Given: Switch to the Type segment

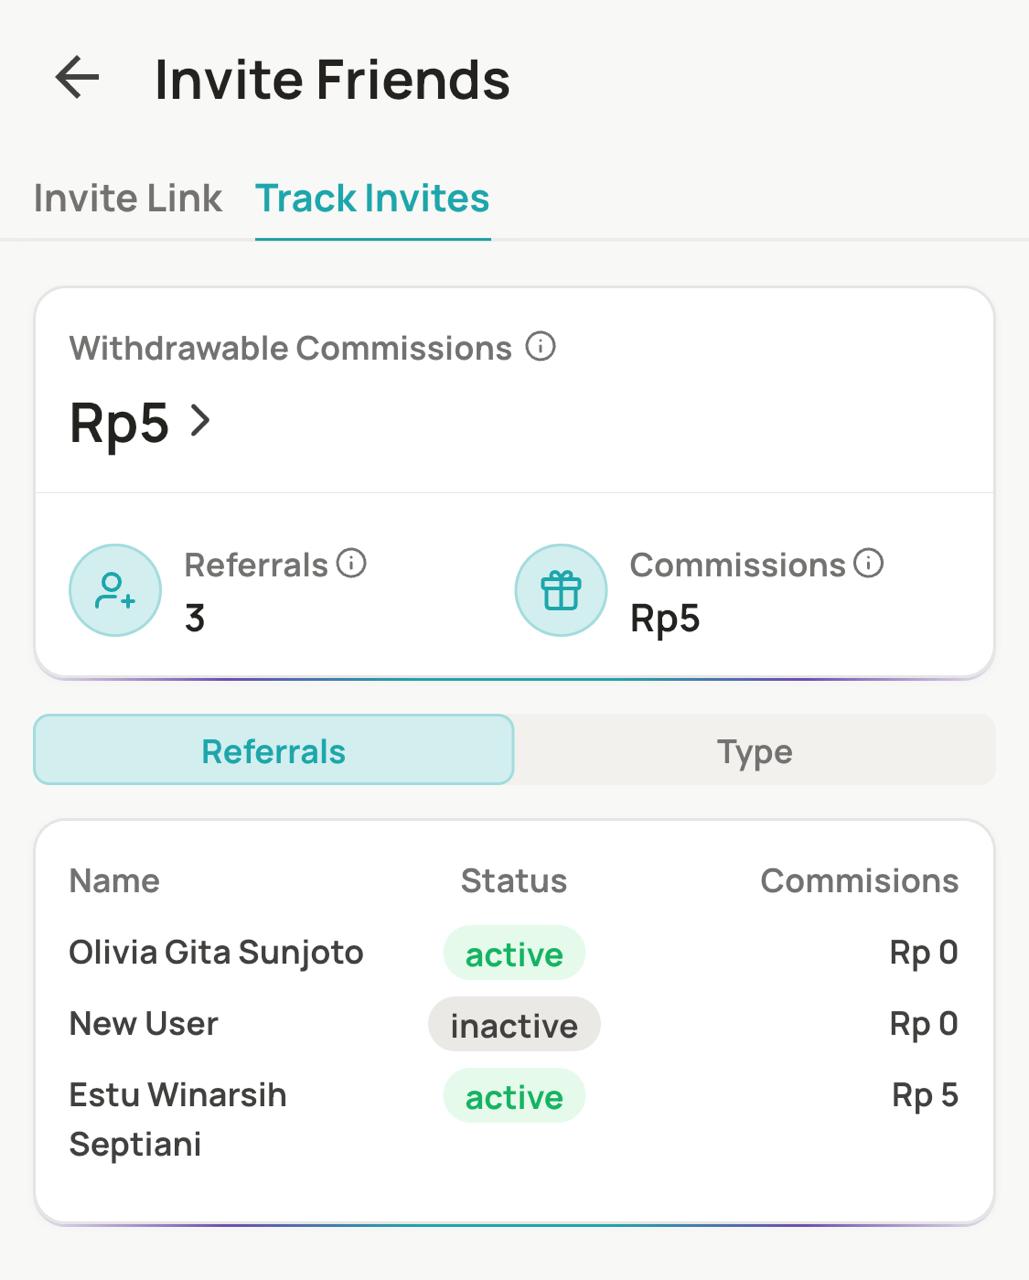Looking at the screenshot, I should click(754, 750).
